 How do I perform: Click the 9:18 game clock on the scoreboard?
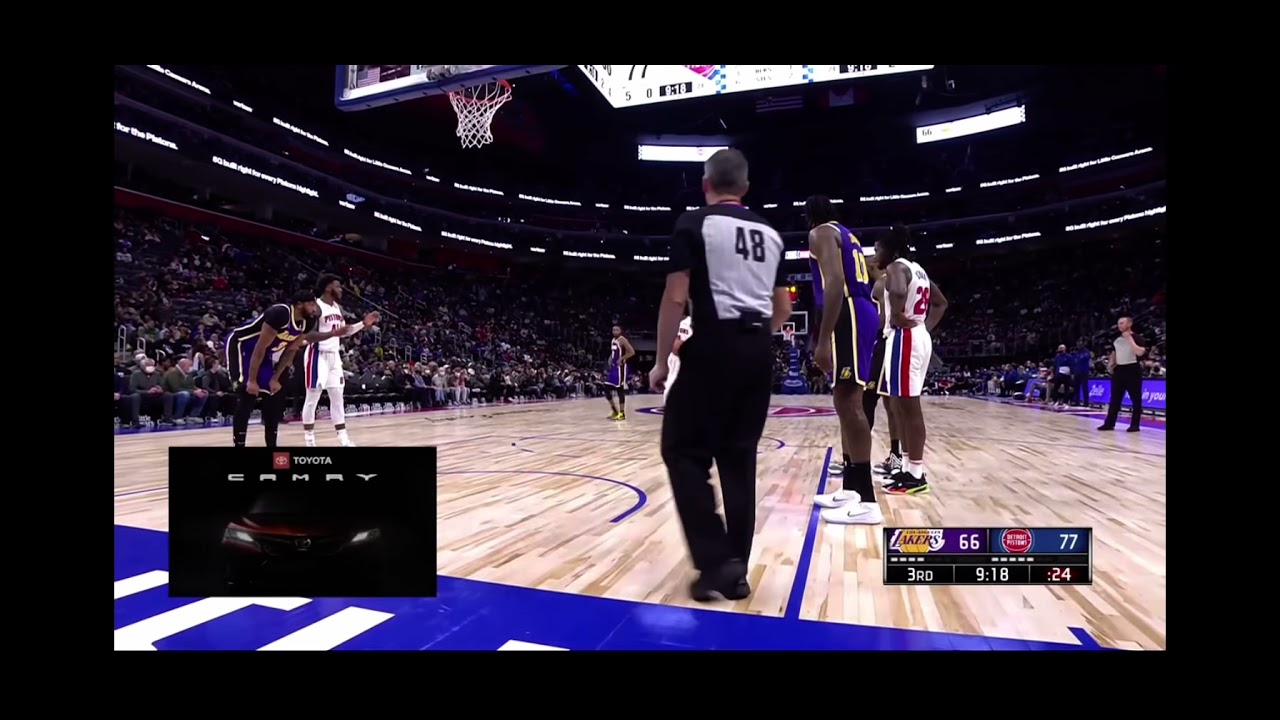(x=992, y=574)
